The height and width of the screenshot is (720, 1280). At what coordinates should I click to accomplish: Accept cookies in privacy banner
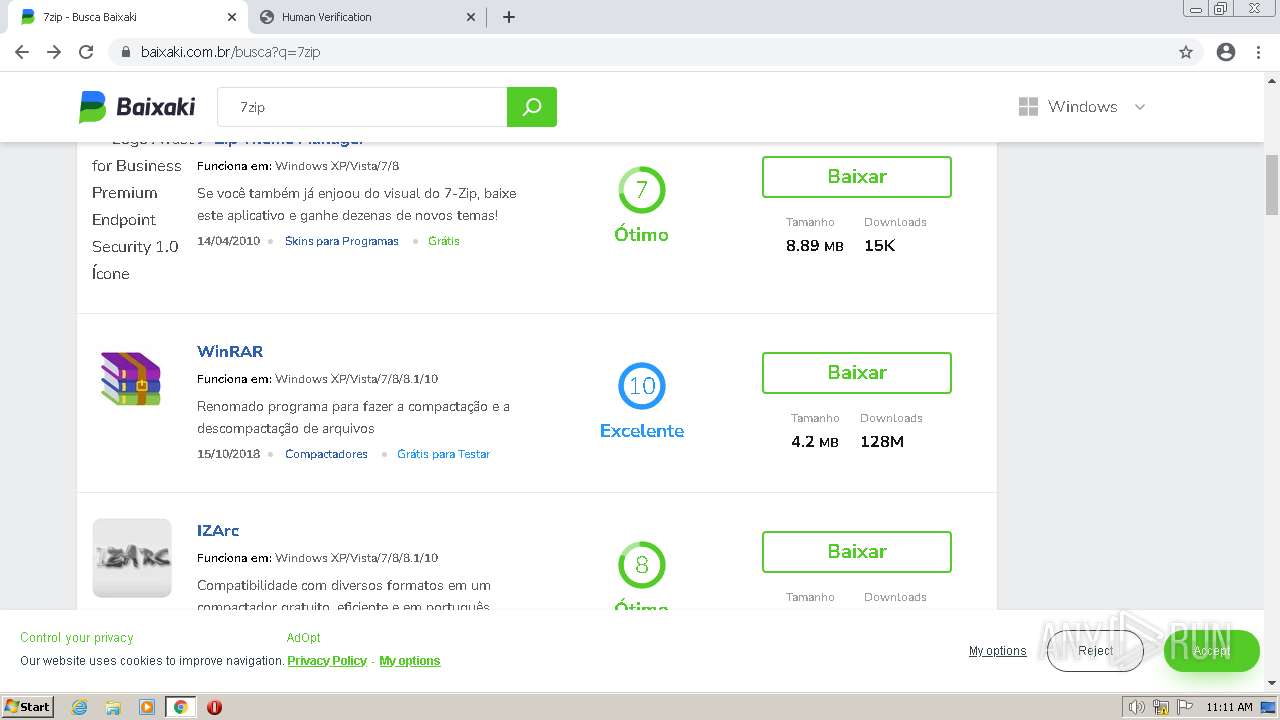click(x=1211, y=651)
